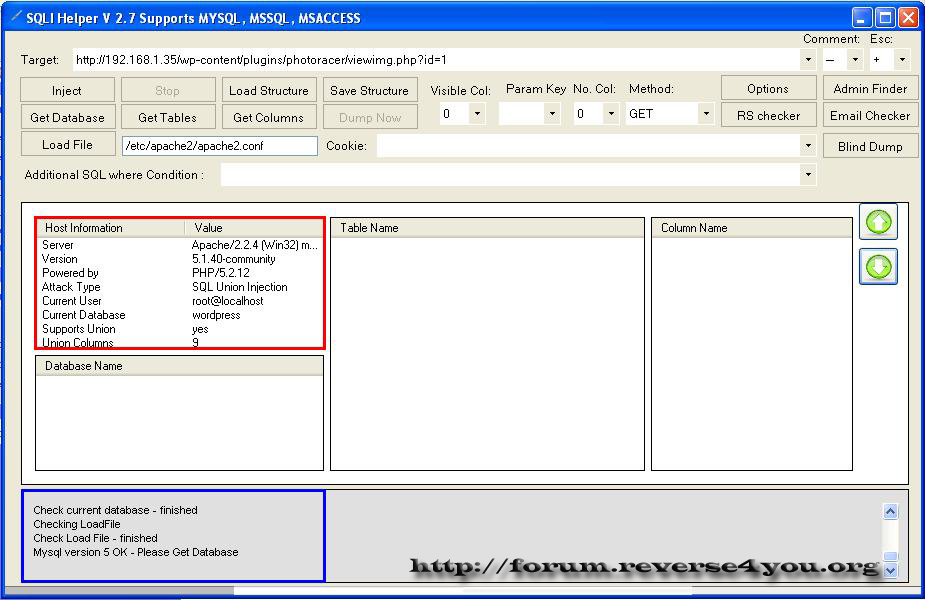Click Get Tables button
The image size is (925, 600).
[x=168, y=117]
